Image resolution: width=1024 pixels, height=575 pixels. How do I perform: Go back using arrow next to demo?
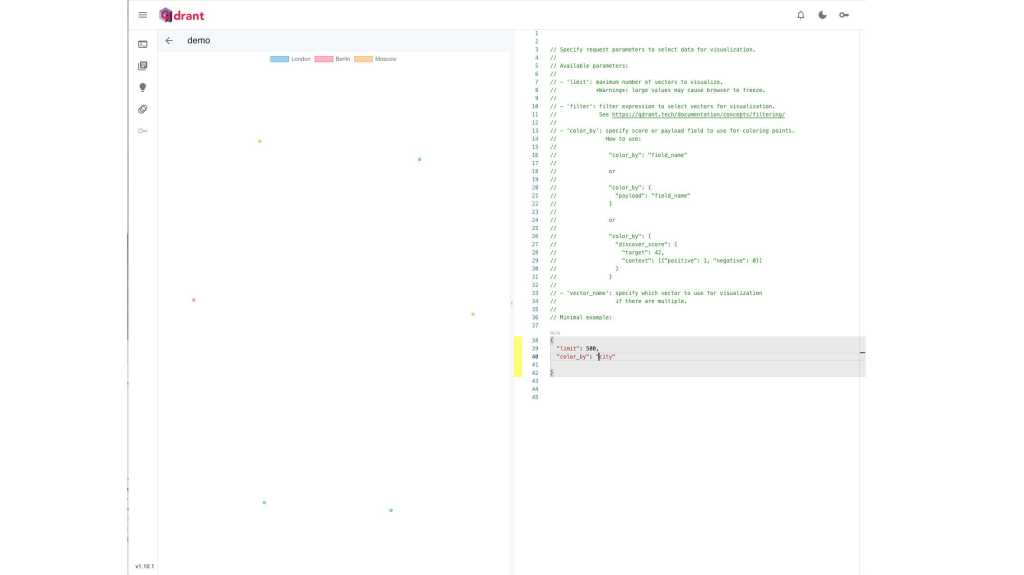pyautogui.click(x=169, y=41)
